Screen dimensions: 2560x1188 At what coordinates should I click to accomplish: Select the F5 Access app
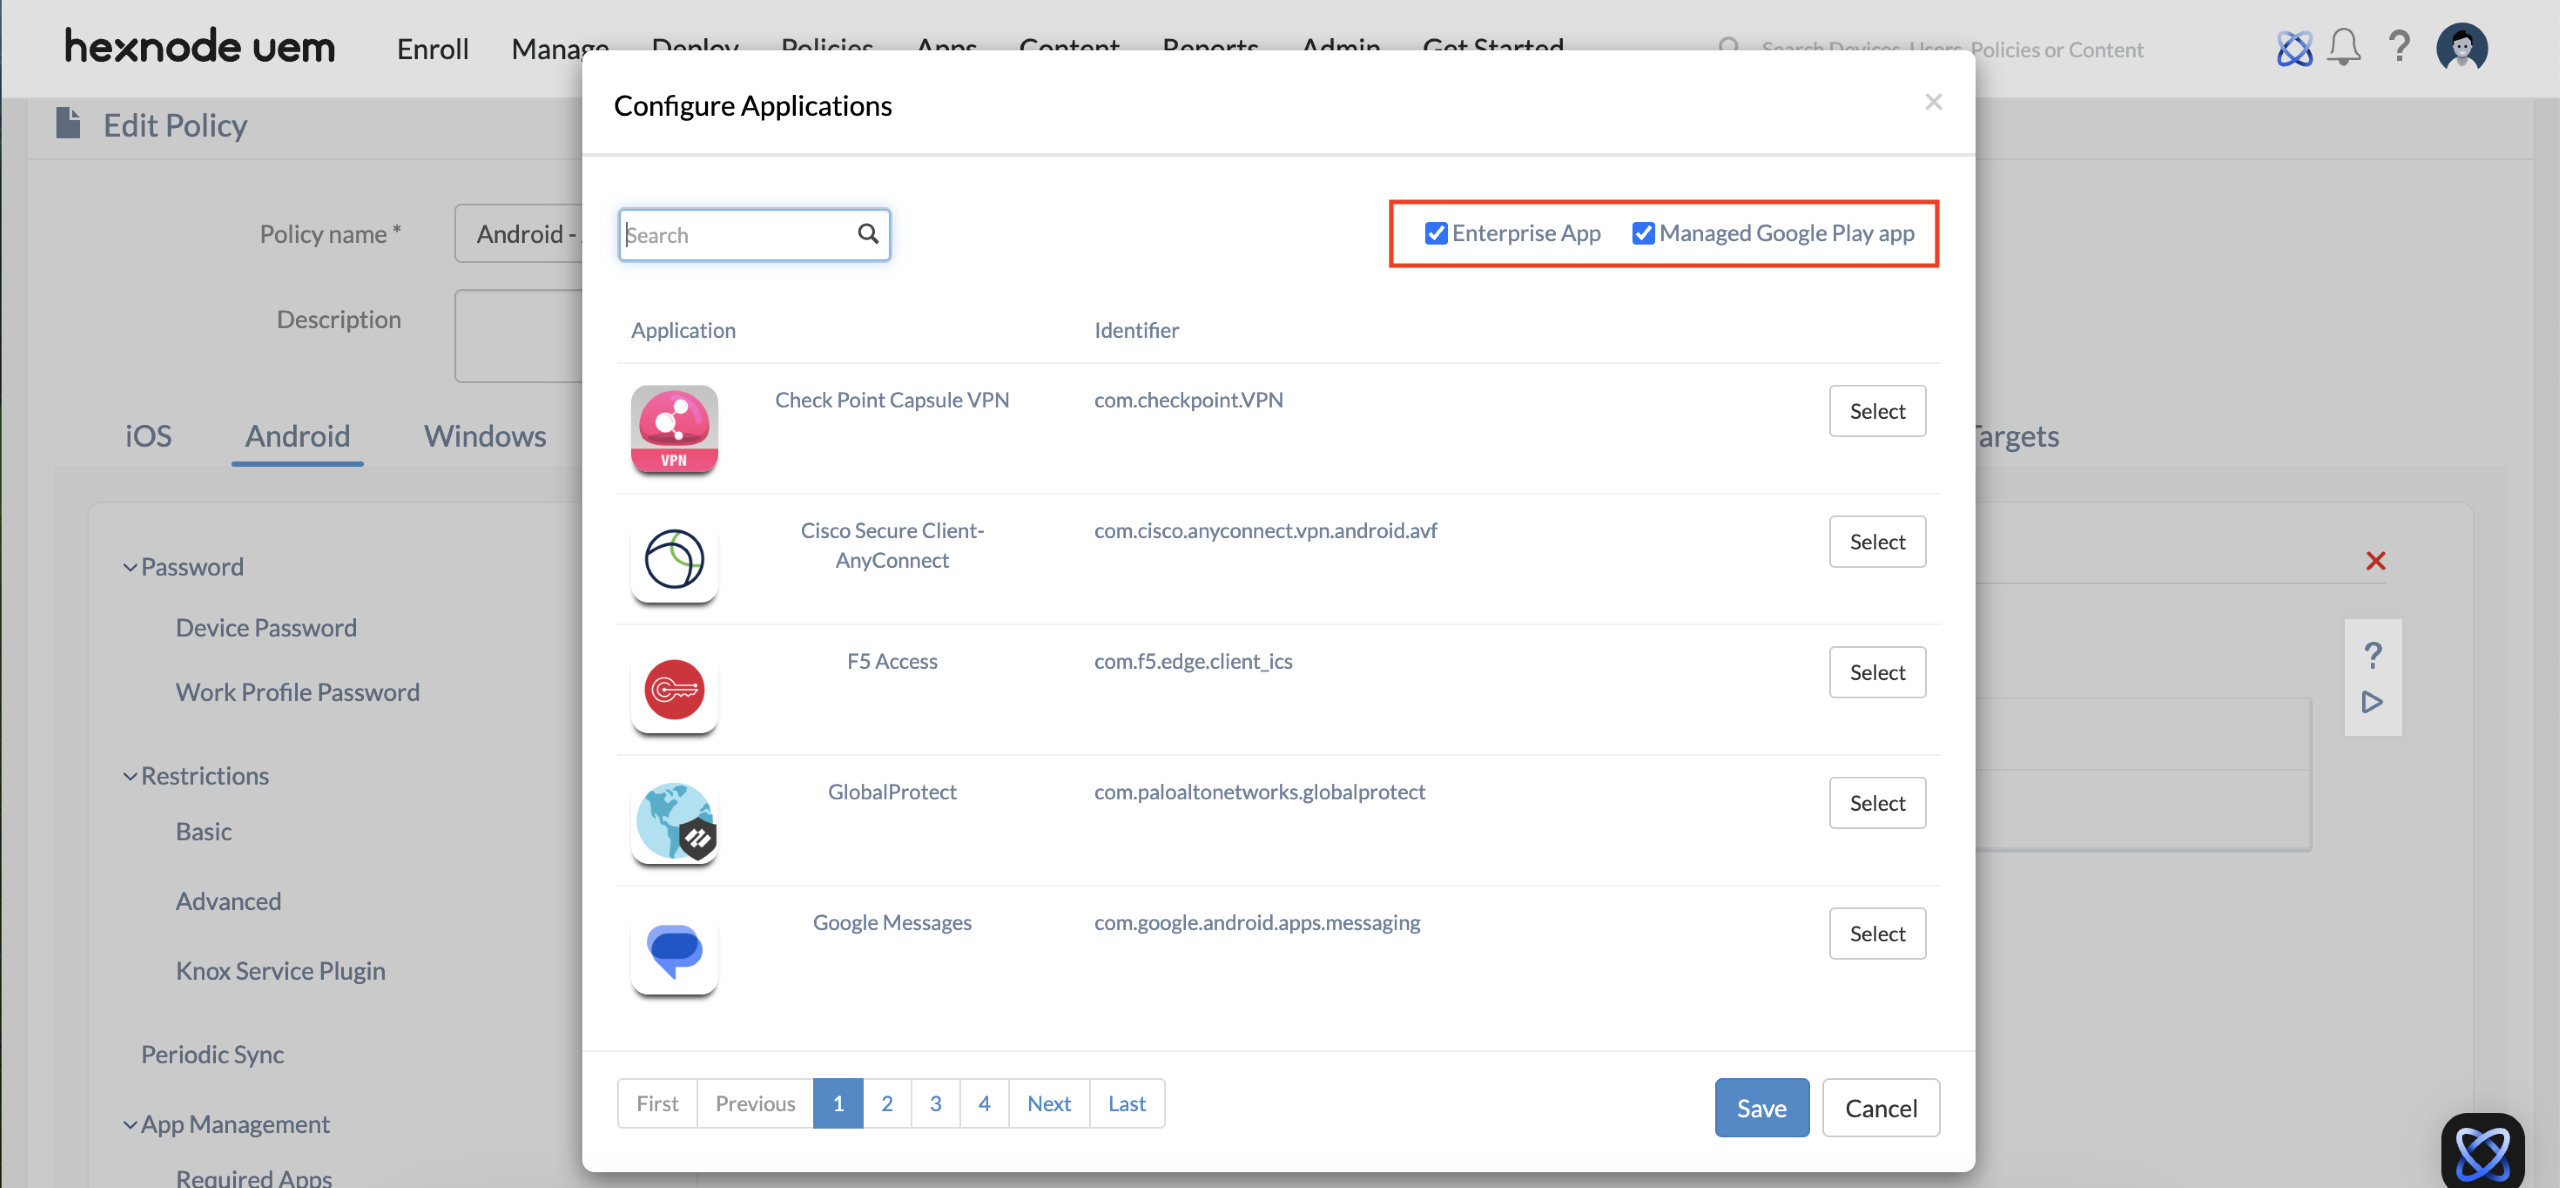1877,673
